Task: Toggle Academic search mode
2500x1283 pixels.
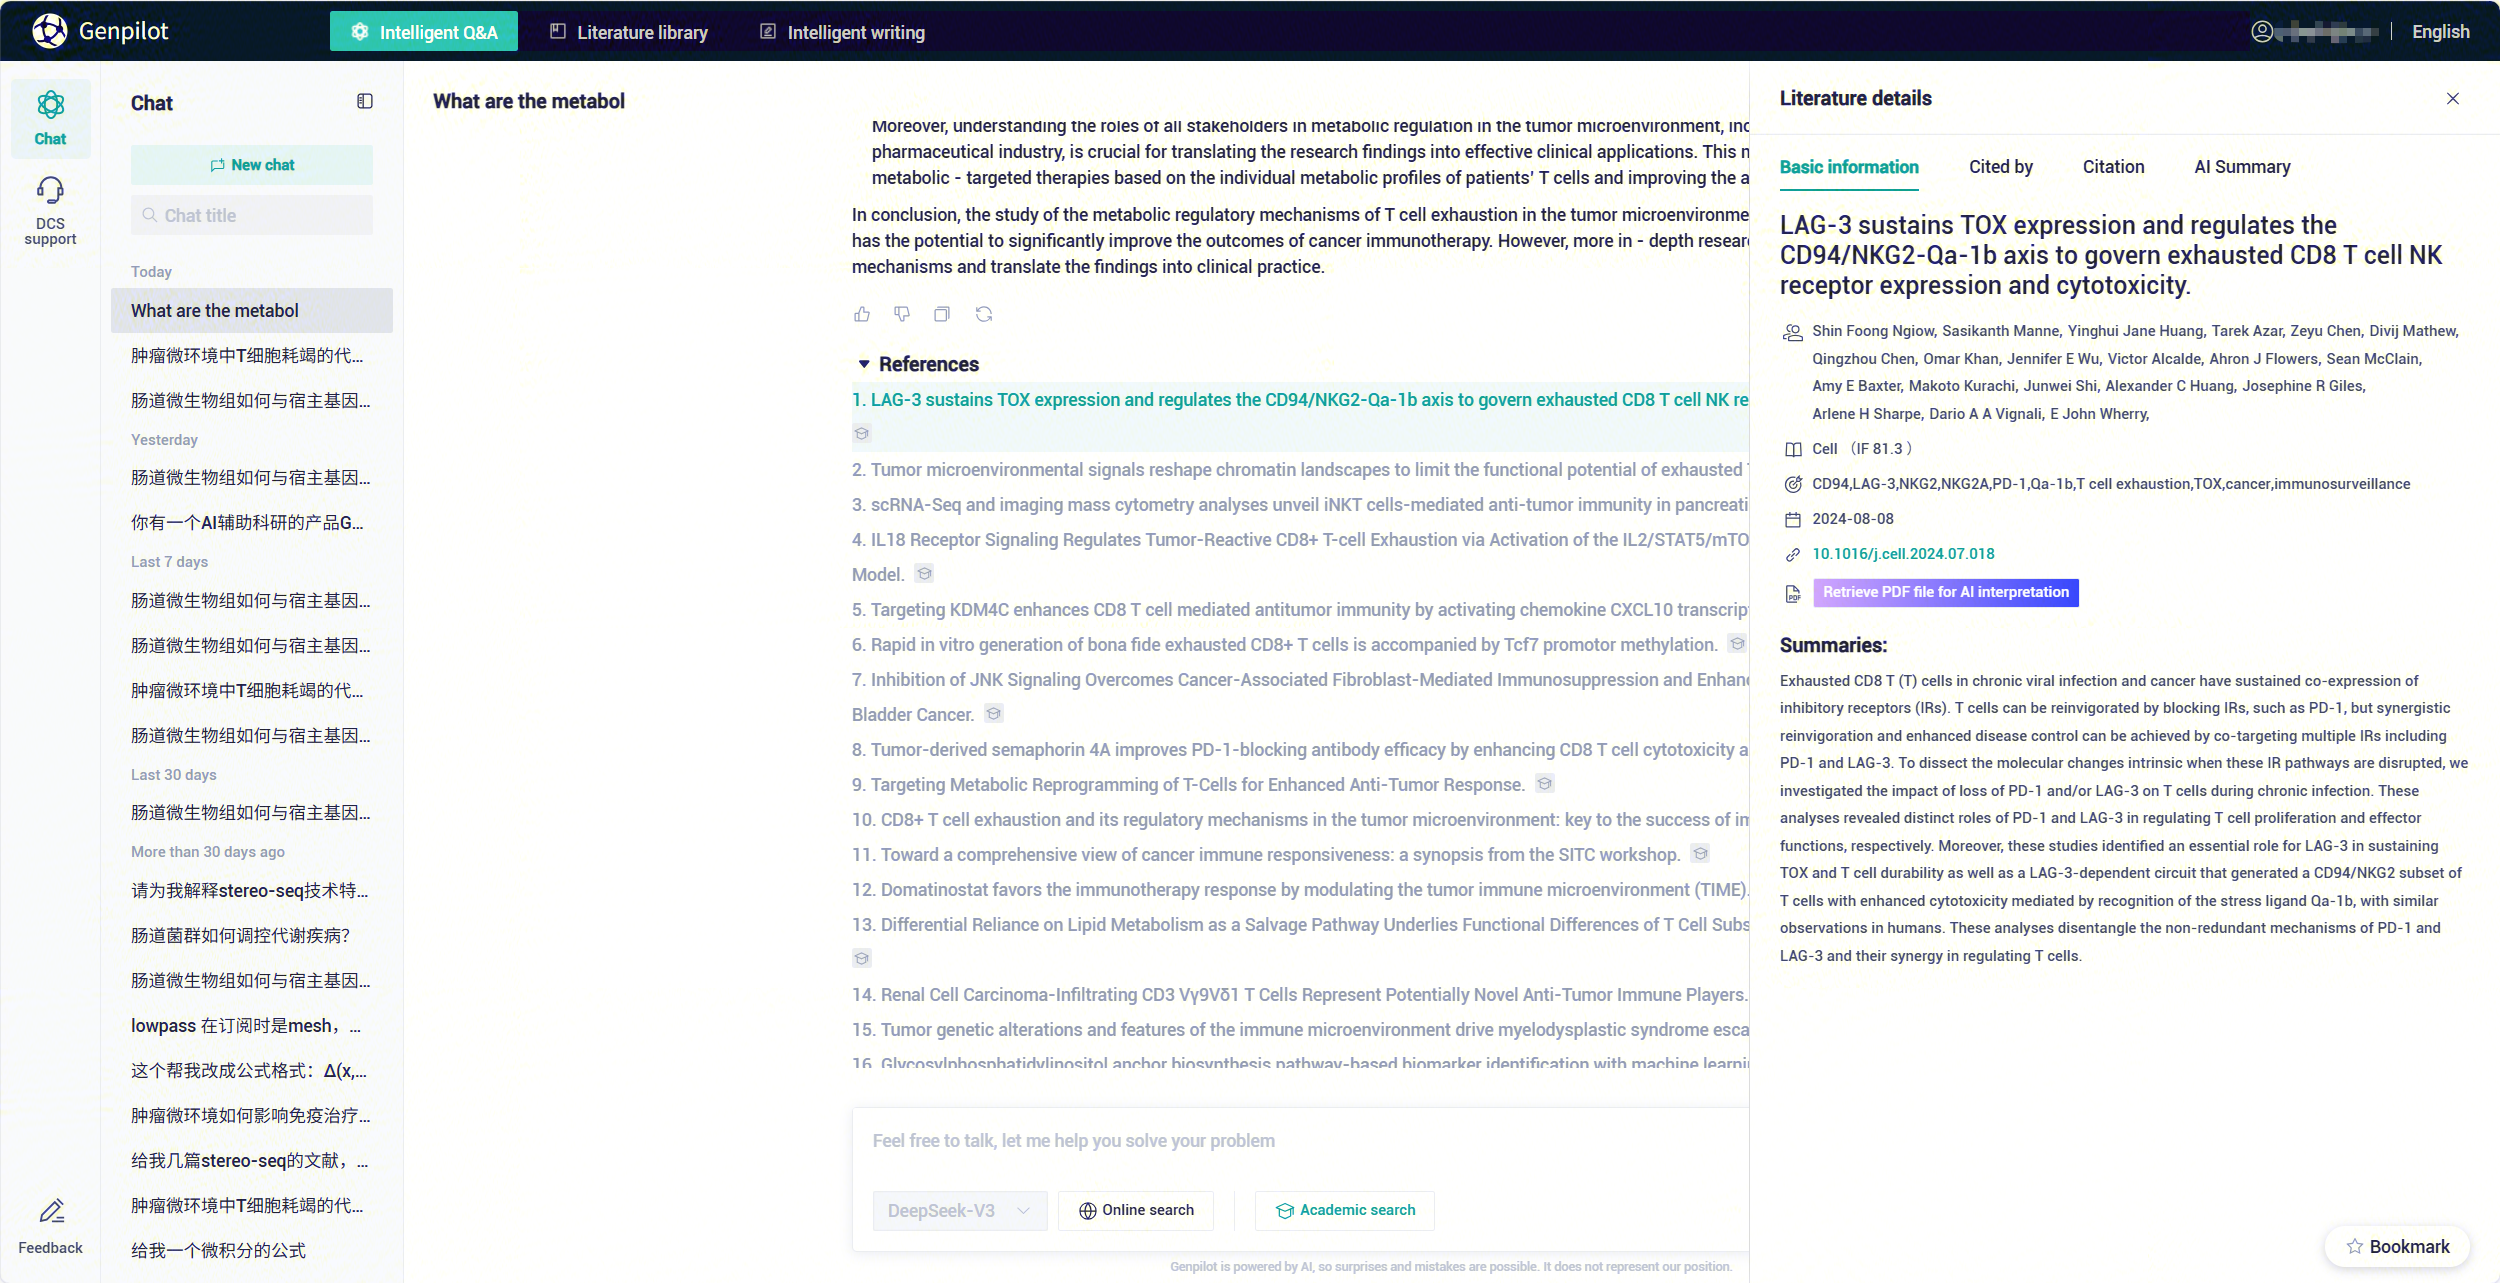Action: 1345,1210
